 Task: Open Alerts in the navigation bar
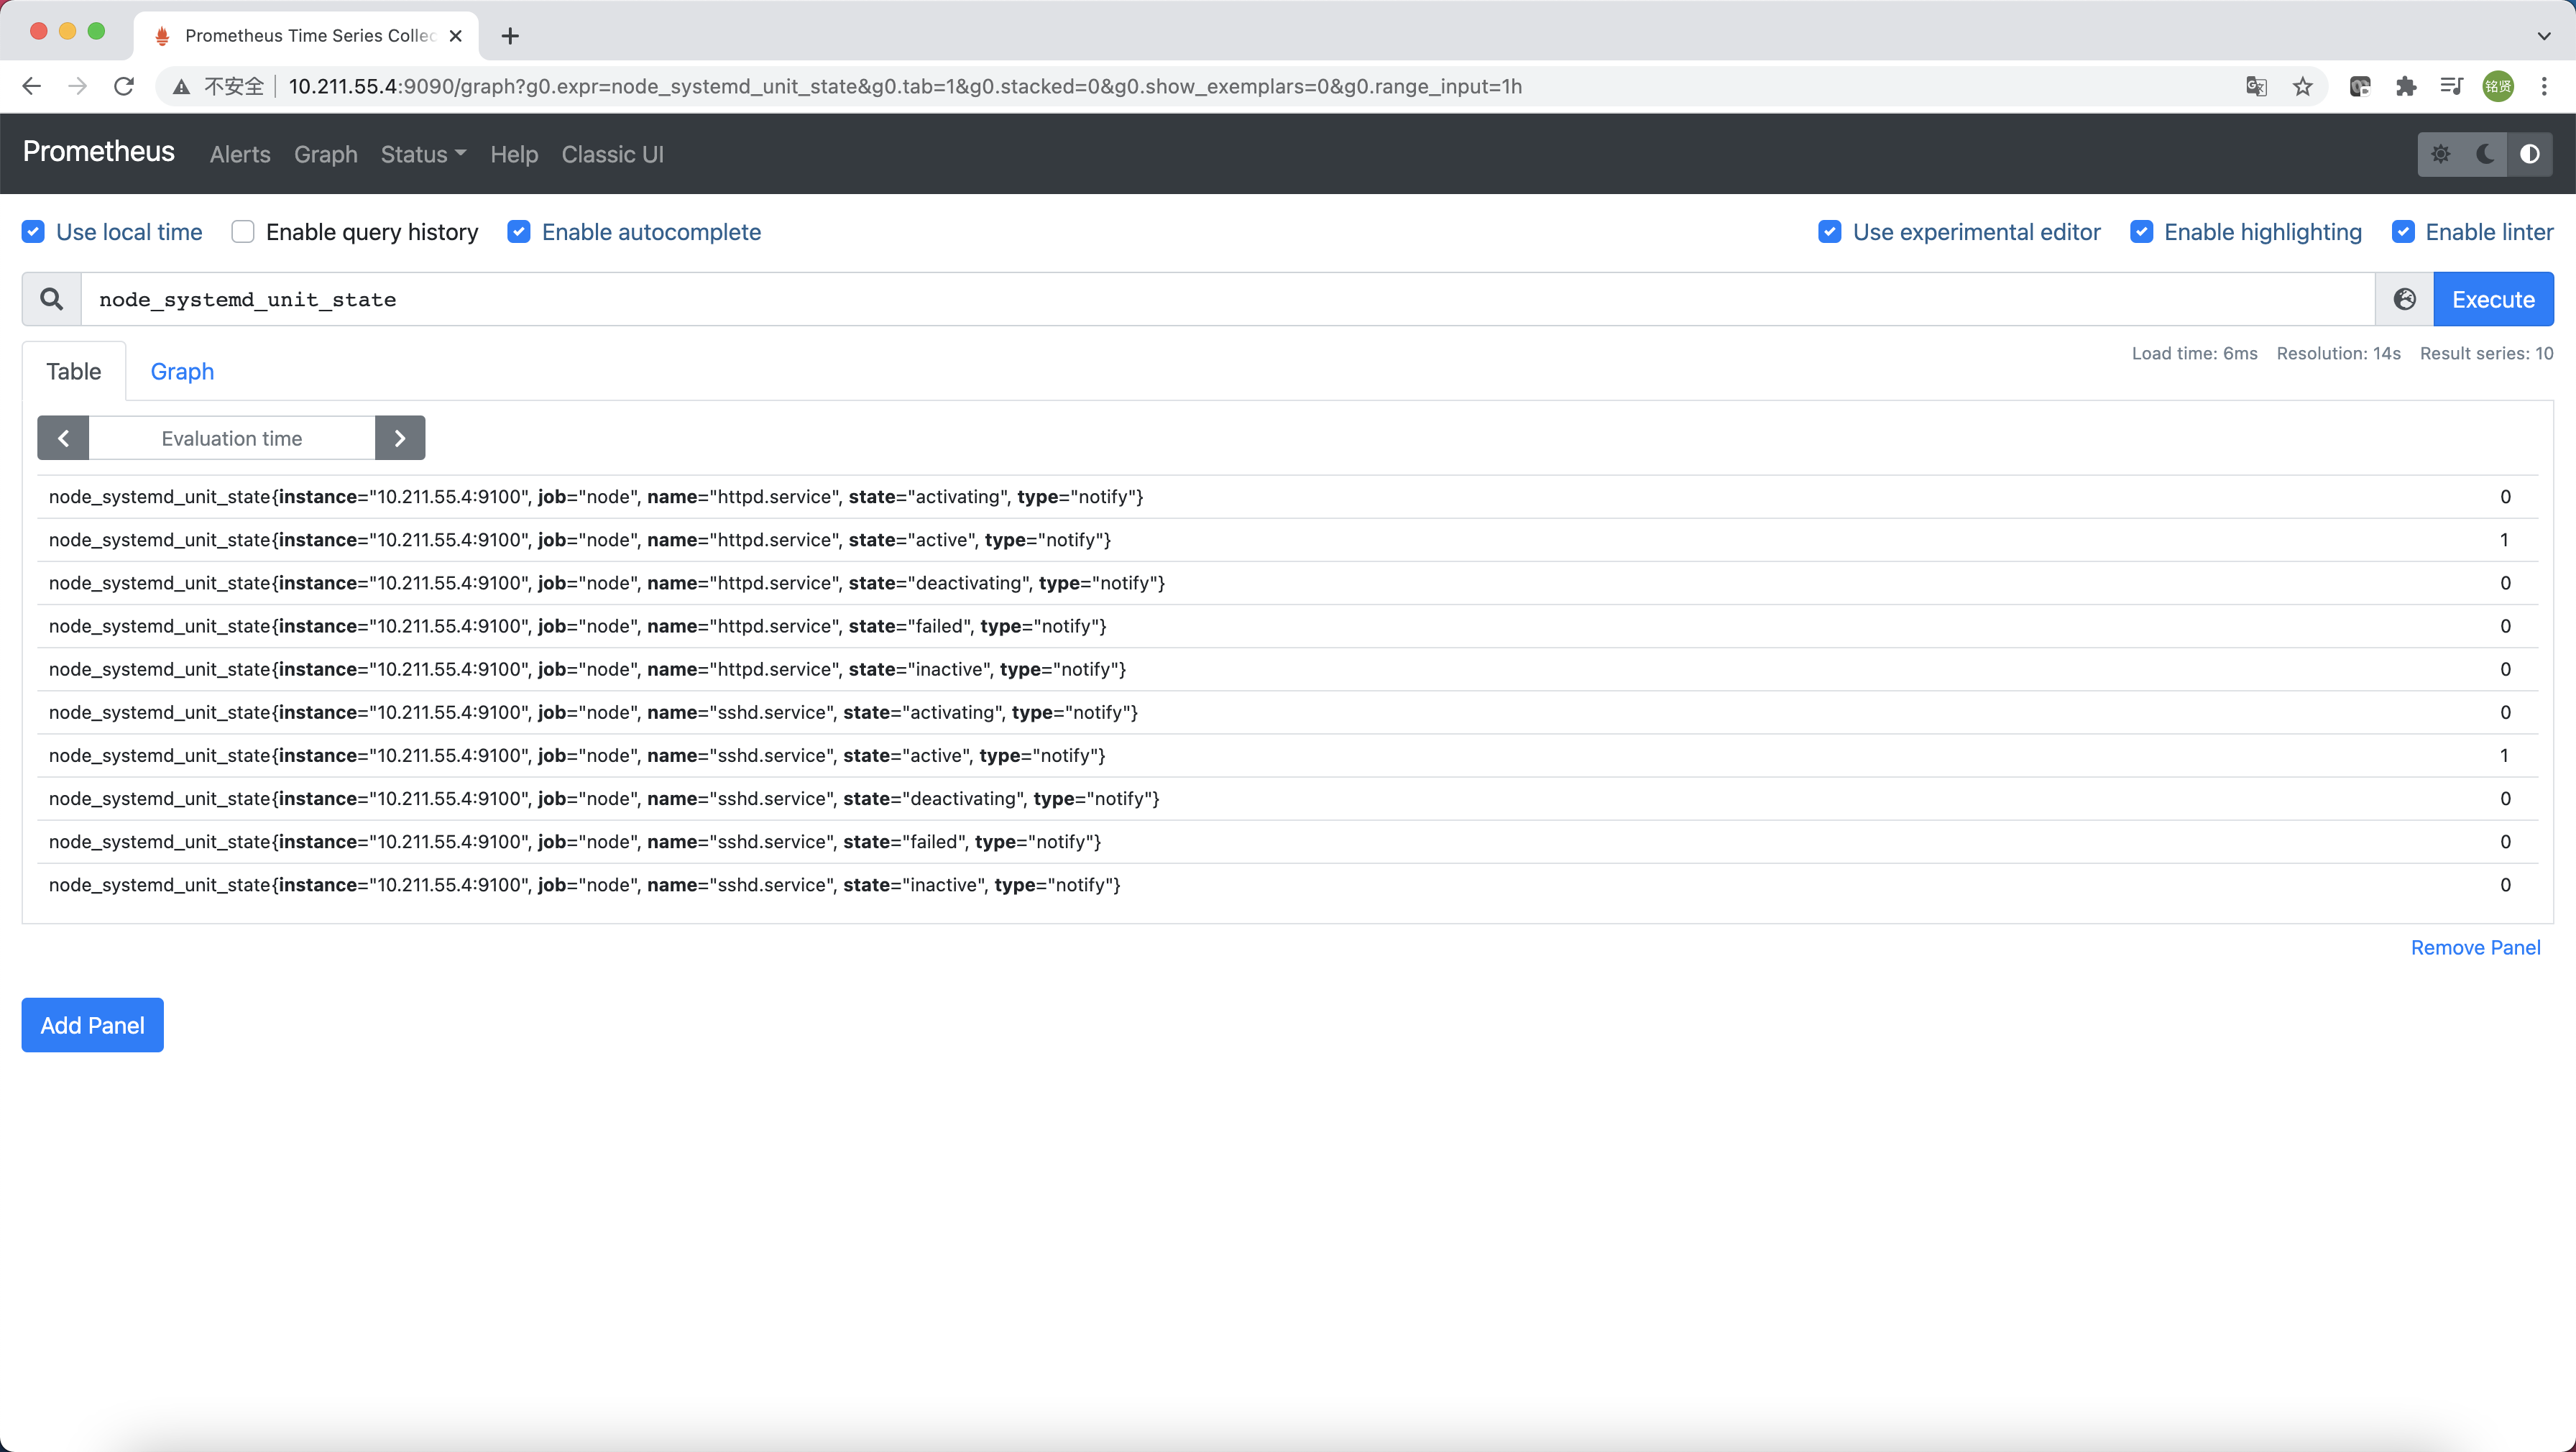point(240,154)
